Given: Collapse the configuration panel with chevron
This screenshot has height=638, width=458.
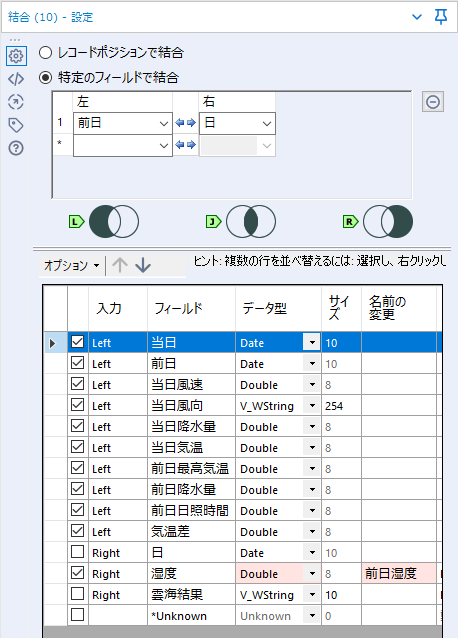Looking at the screenshot, I should coord(417,17).
